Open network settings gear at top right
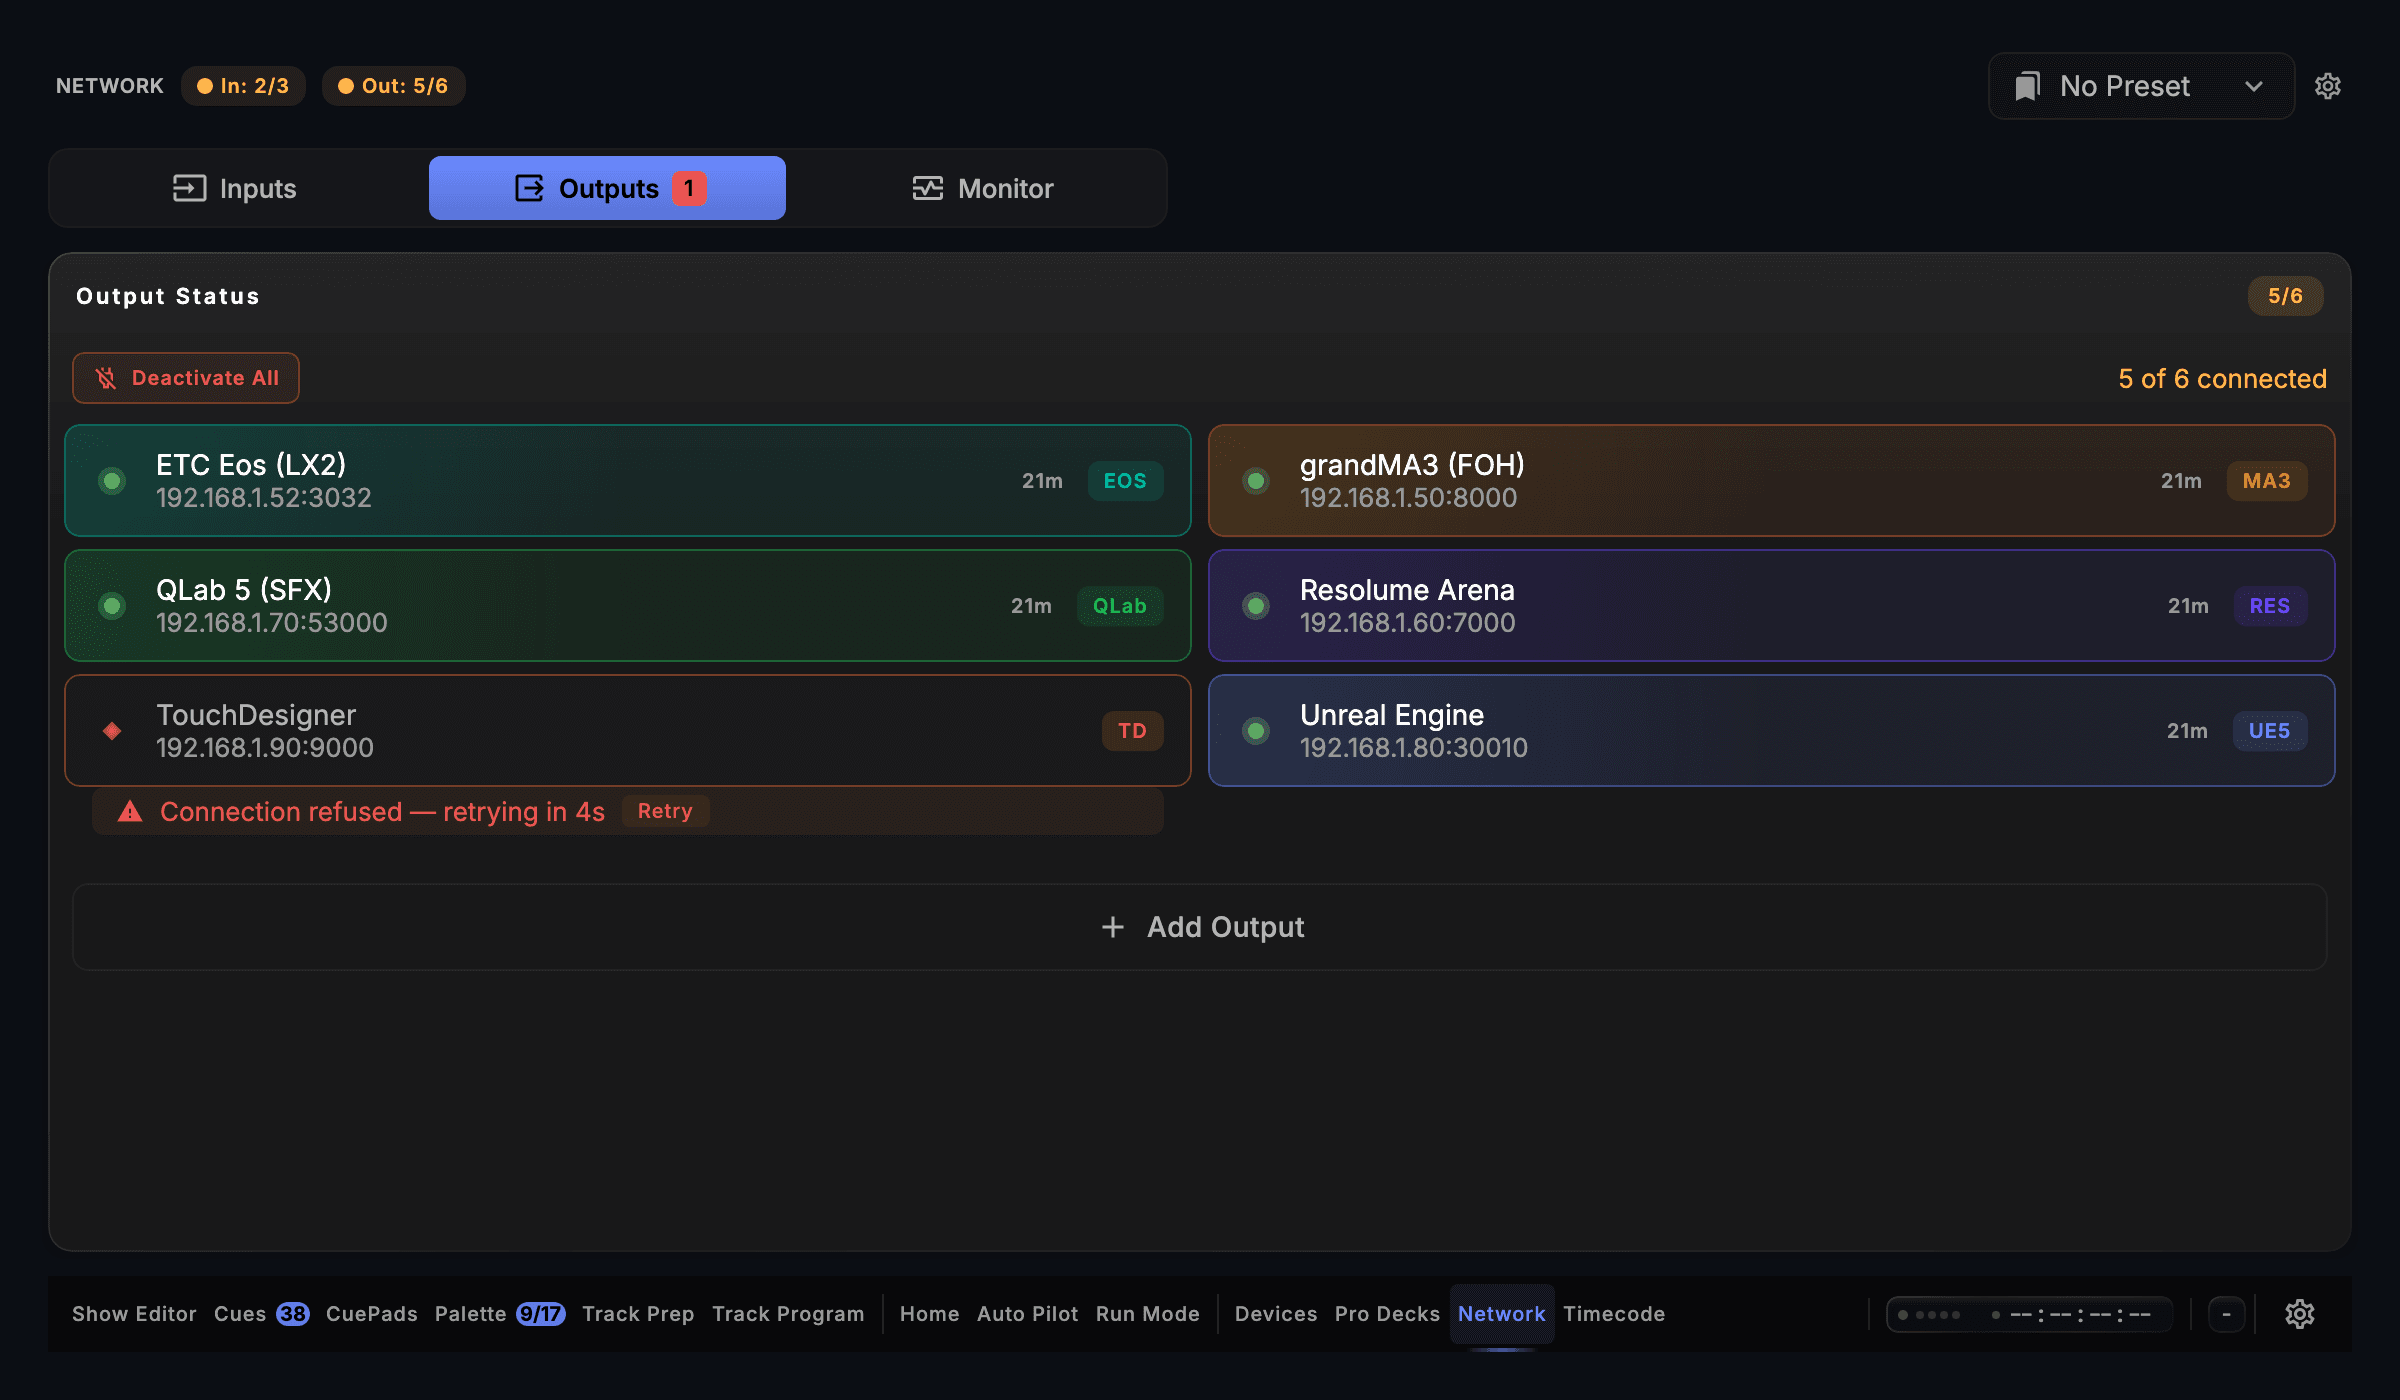 2327,86
